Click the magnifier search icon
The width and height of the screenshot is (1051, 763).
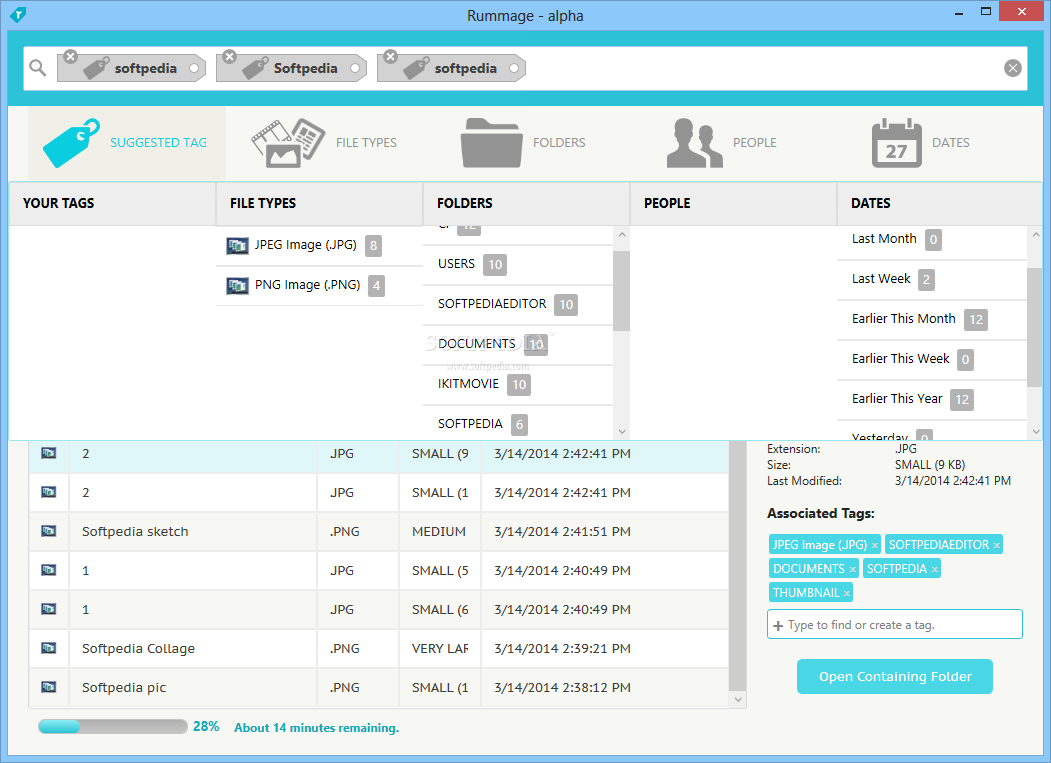tap(38, 68)
